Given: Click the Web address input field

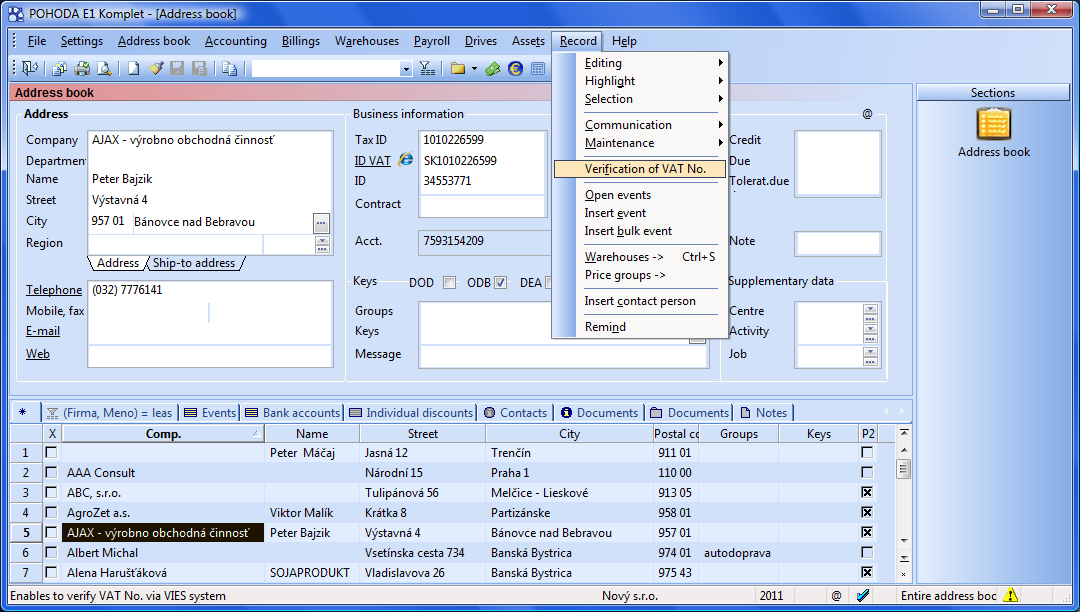Looking at the screenshot, I should pos(210,356).
